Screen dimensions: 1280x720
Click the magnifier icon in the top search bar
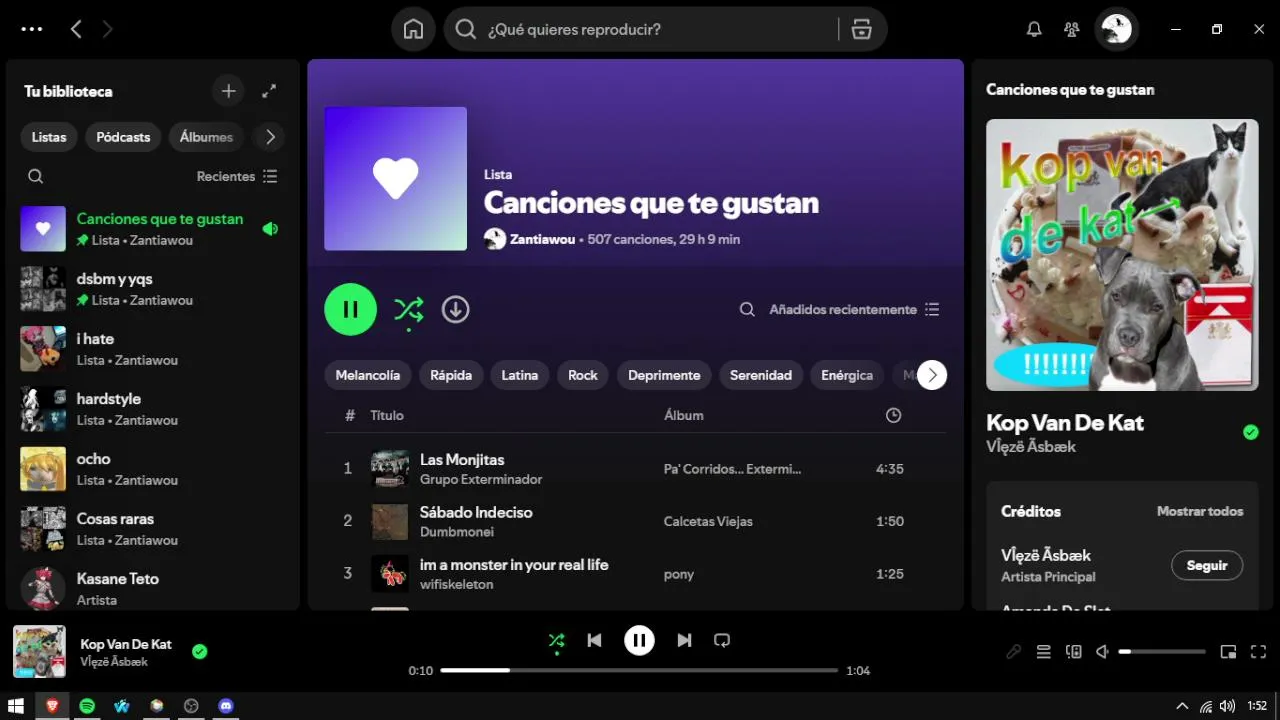click(465, 29)
